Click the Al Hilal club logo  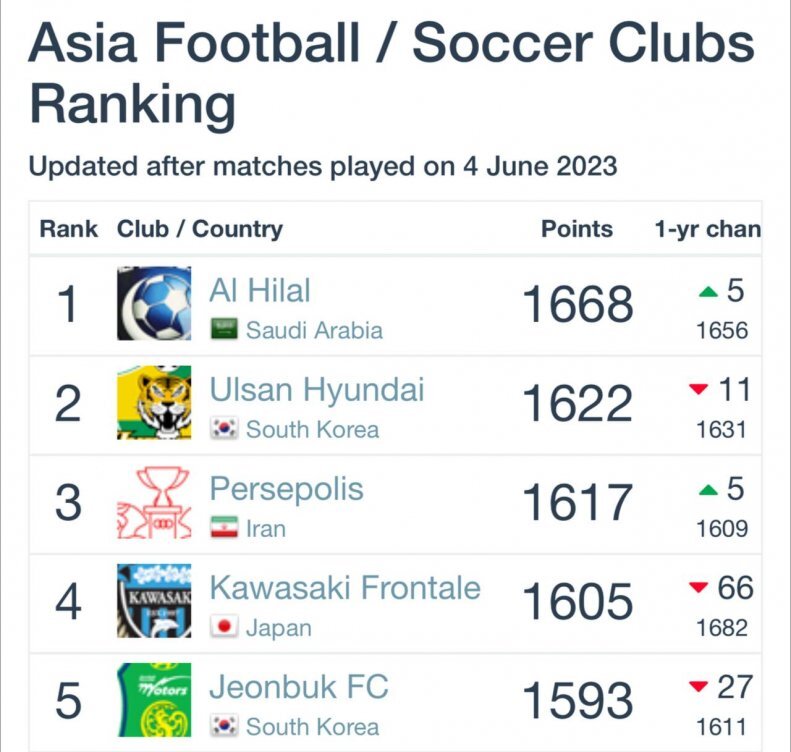pos(154,304)
